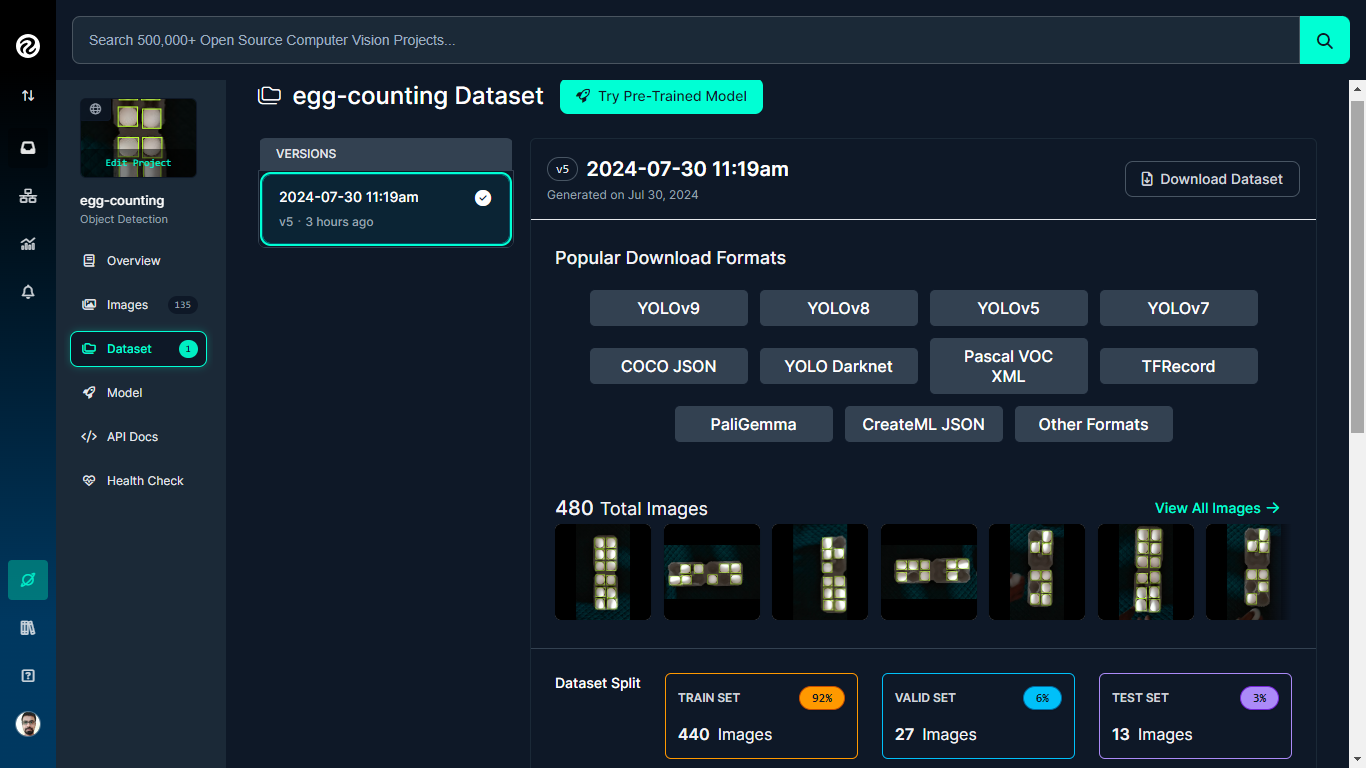The image size is (1366, 768).
Task: Open the workflow hierarchy sidebar icon
Action: (x=28, y=196)
